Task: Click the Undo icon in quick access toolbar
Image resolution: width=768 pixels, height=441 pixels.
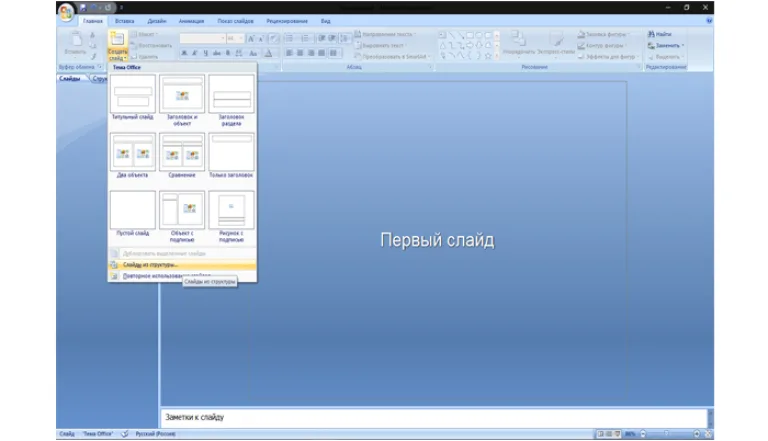Action: pyautogui.click(x=96, y=7)
